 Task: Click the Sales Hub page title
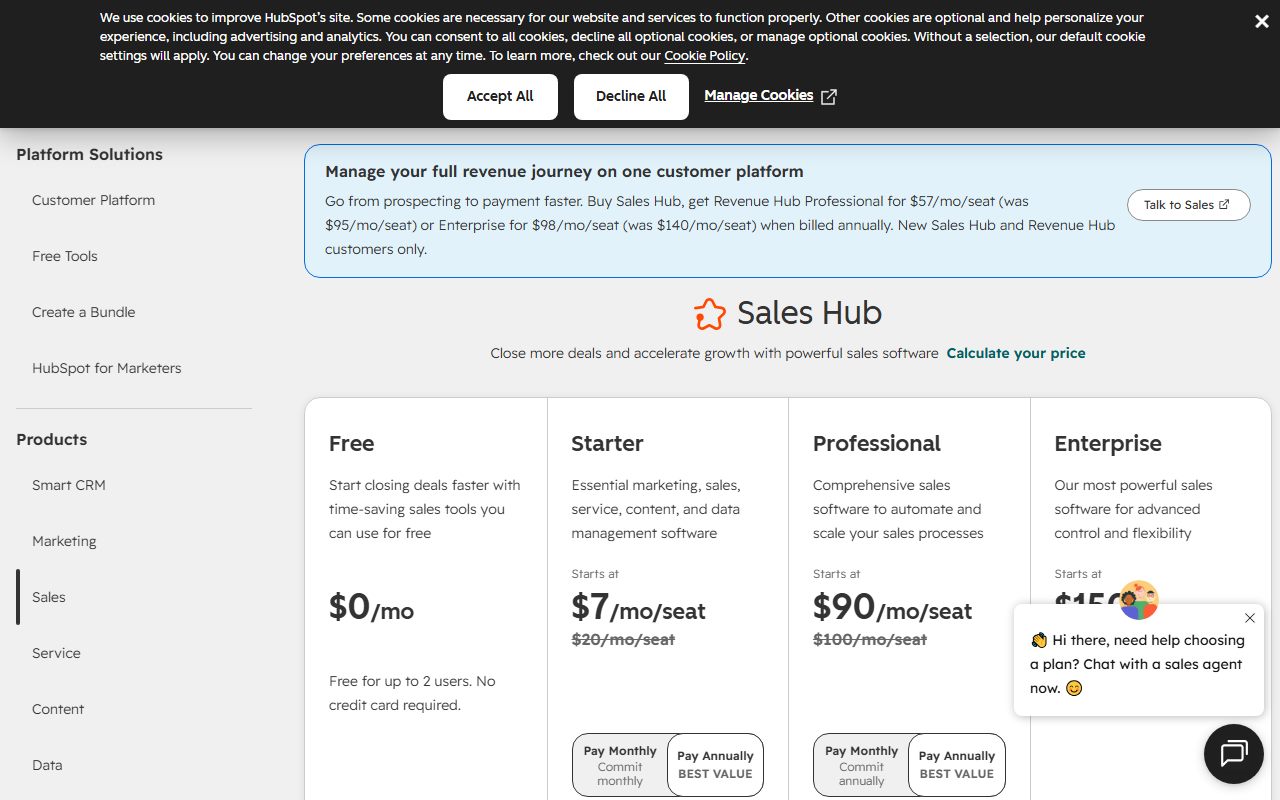pyautogui.click(x=809, y=313)
